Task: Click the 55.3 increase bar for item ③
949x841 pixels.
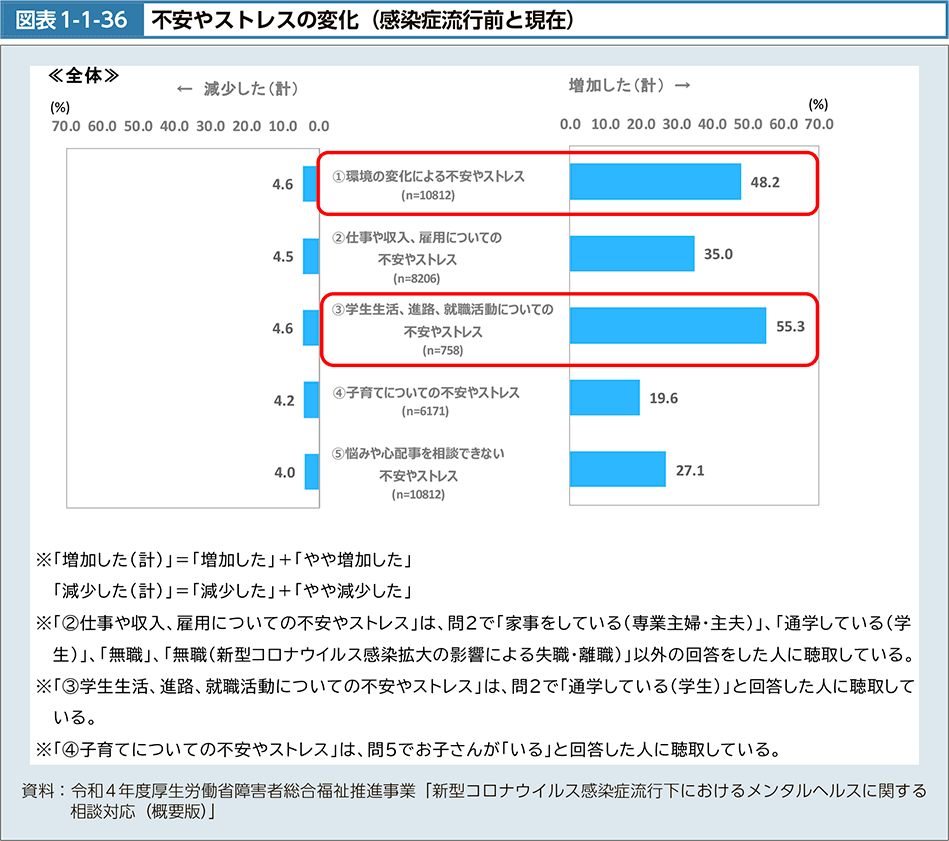Action: tap(667, 326)
